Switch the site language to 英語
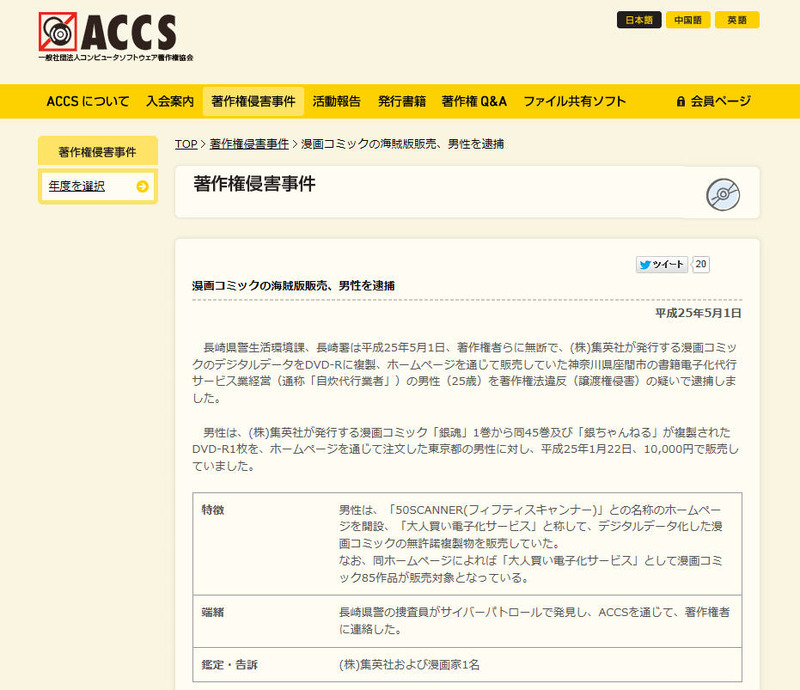The image size is (800, 690). 736,20
